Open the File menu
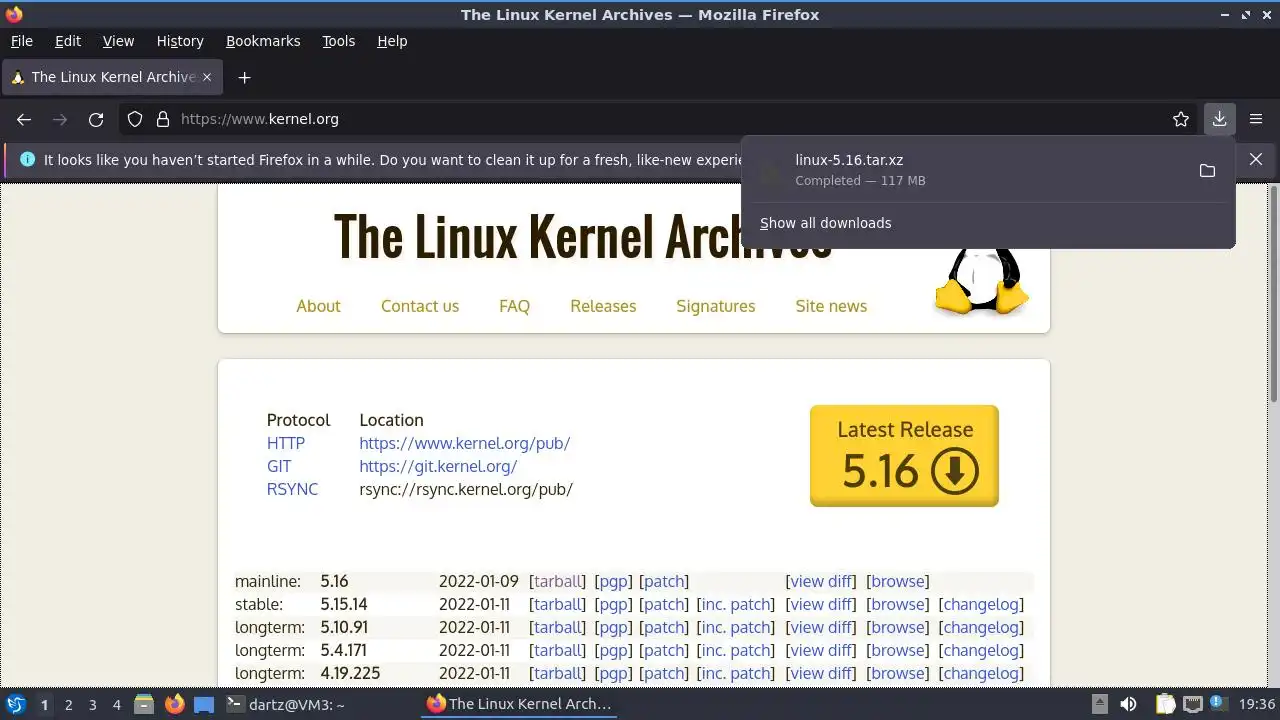The height and width of the screenshot is (720, 1280). 21,41
